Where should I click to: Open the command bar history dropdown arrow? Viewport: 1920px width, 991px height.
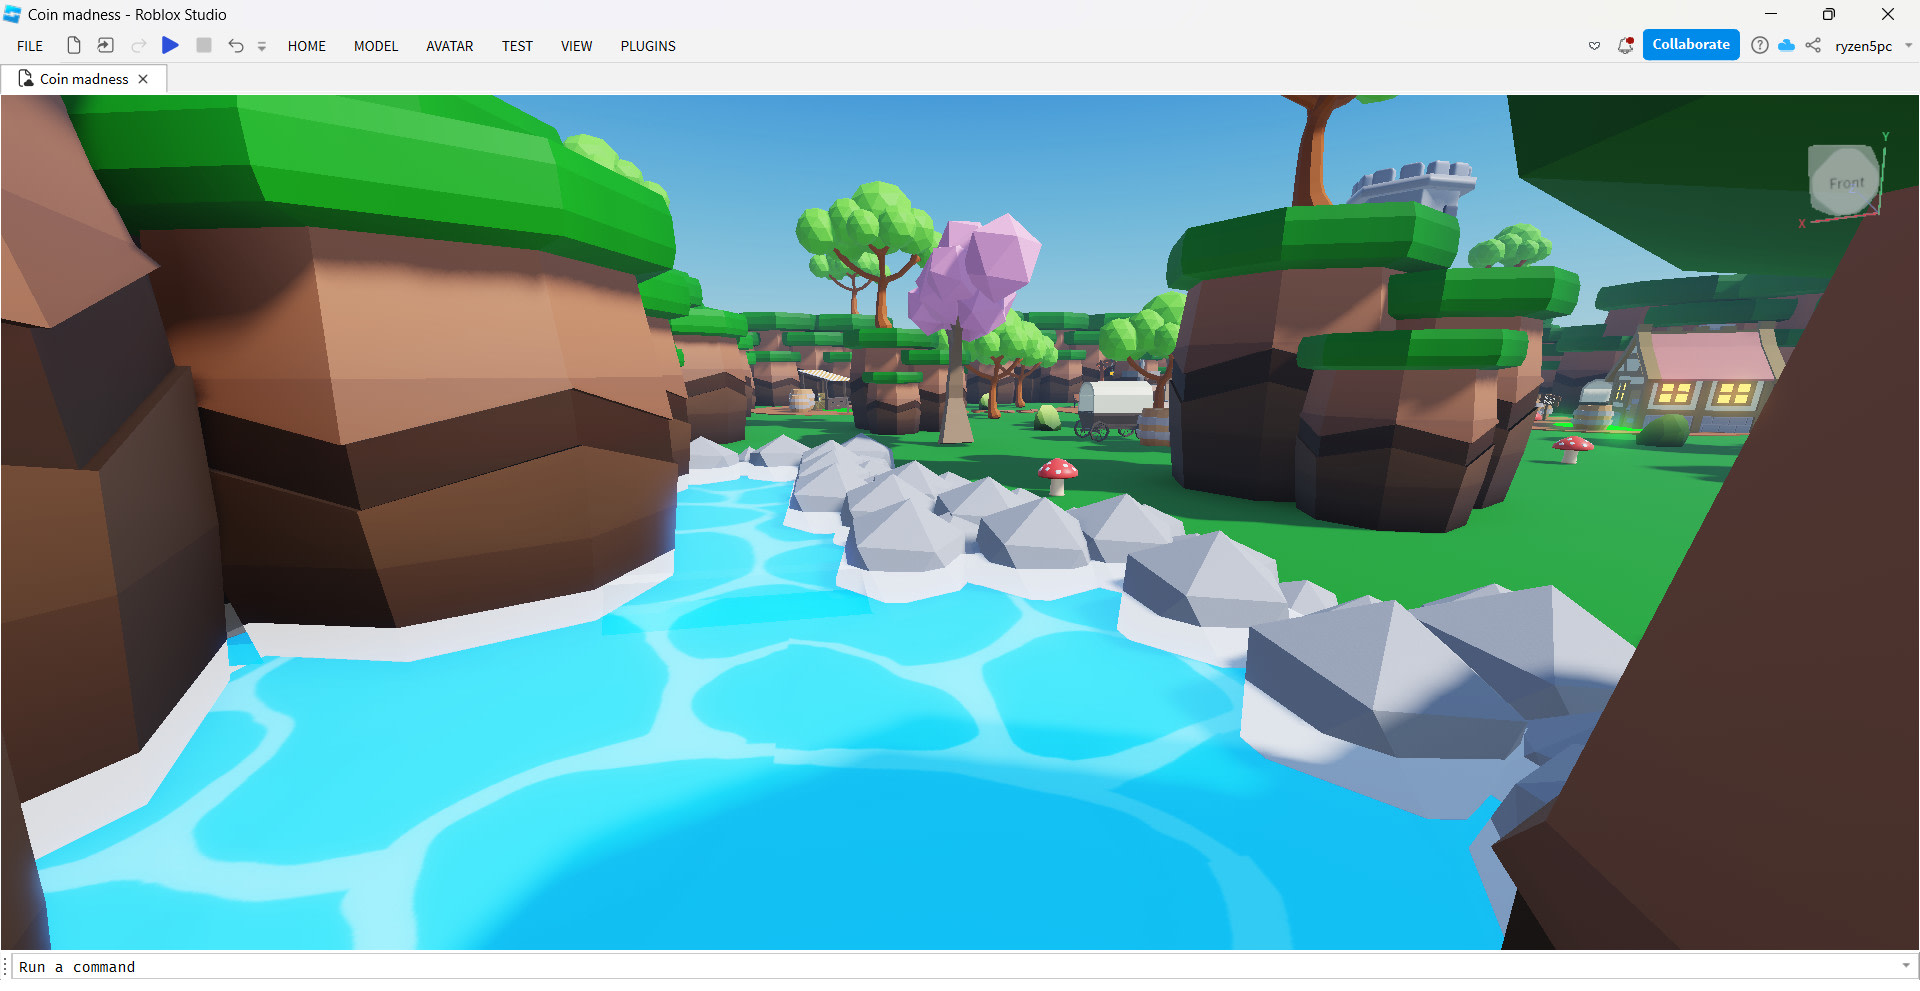click(x=1906, y=966)
